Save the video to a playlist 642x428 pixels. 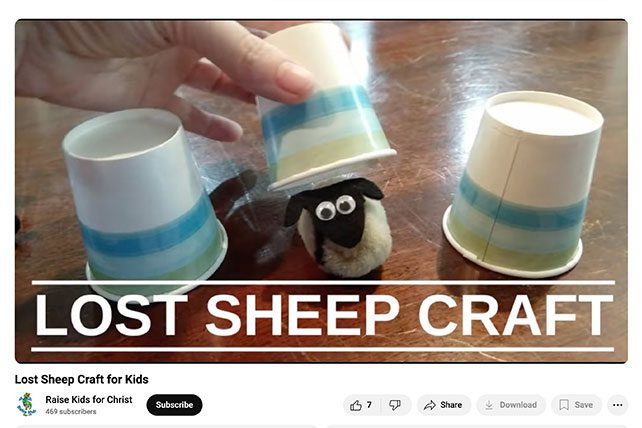[x=576, y=405]
